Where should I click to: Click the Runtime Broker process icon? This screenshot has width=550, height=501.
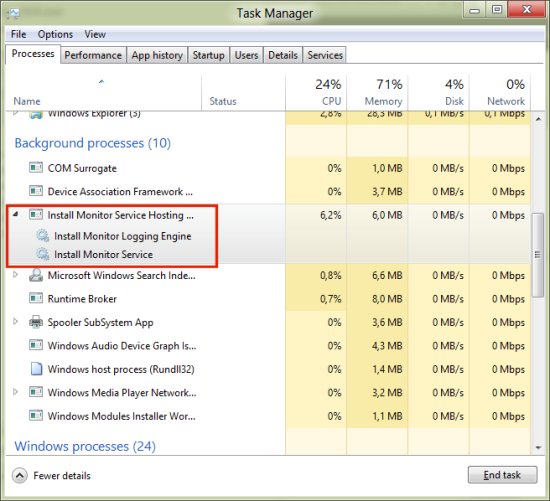pos(36,299)
